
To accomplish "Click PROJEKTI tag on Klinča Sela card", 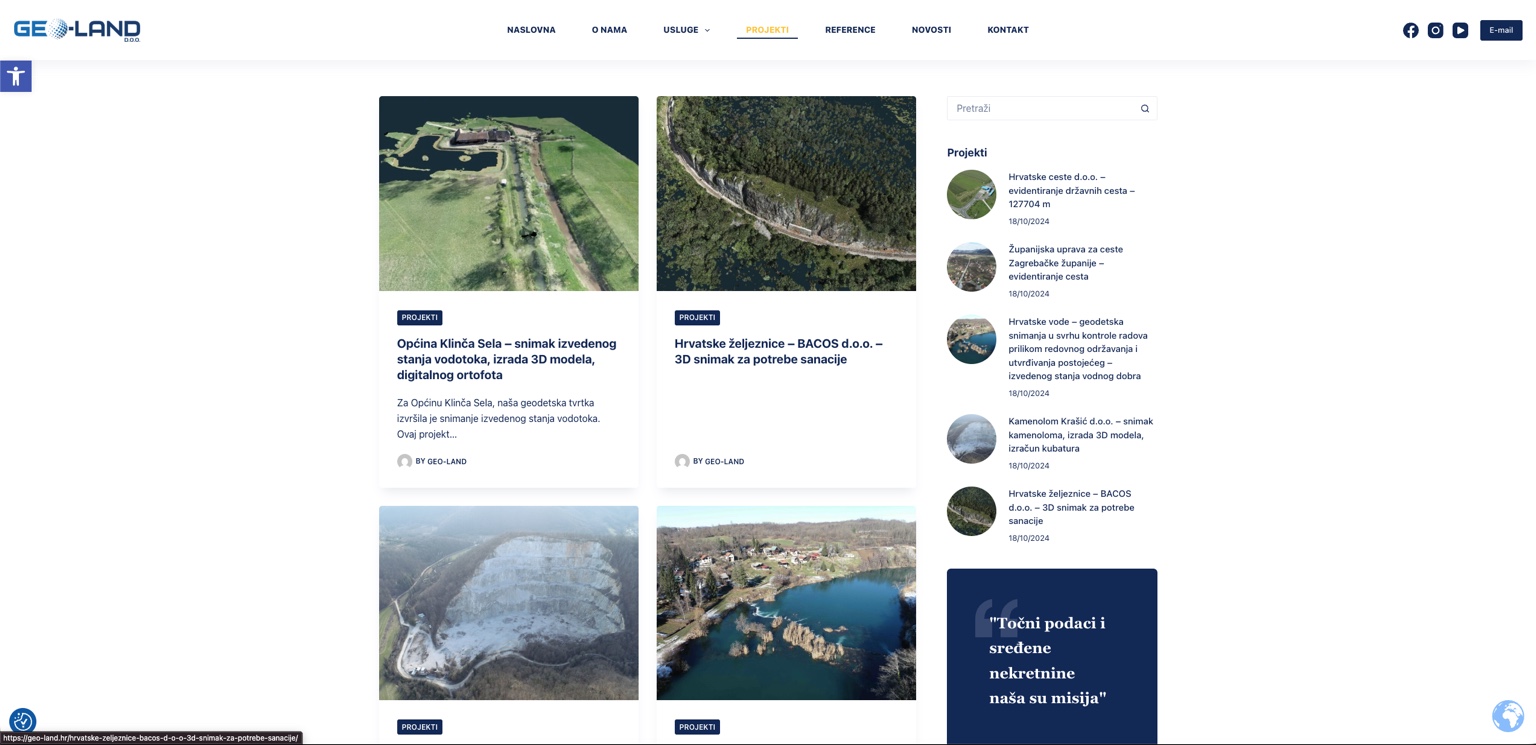I will point(419,317).
